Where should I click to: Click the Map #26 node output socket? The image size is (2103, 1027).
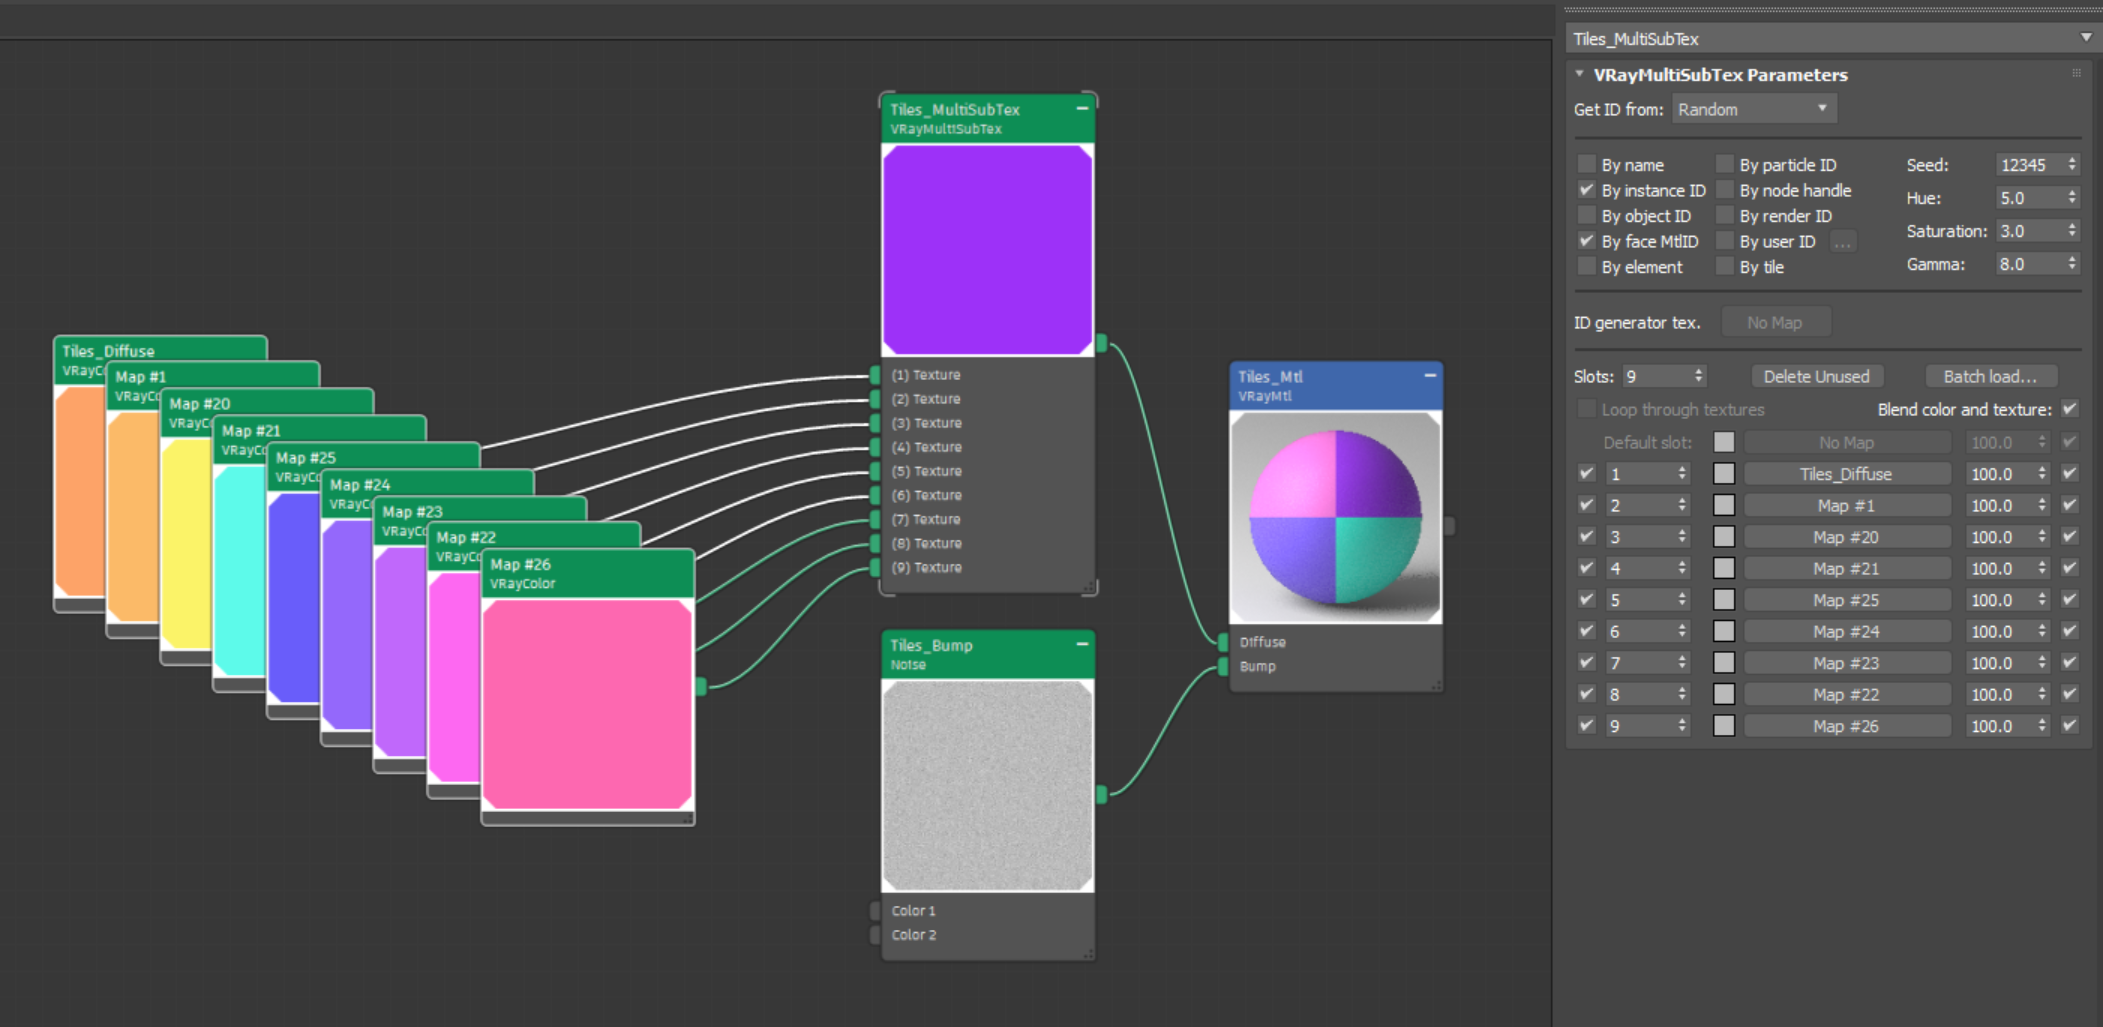pyautogui.click(x=701, y=686)
